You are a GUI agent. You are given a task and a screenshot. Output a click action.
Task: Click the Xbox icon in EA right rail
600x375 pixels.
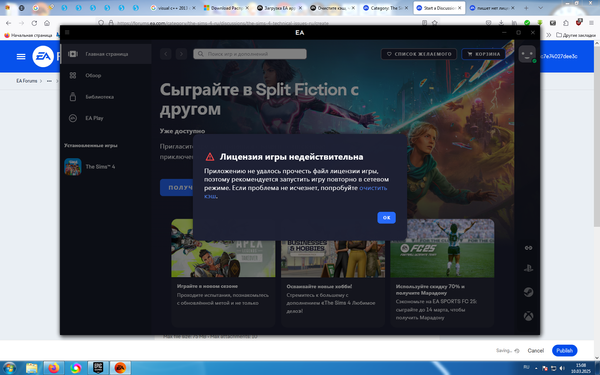pyautogui.click(x=528, y=316)
